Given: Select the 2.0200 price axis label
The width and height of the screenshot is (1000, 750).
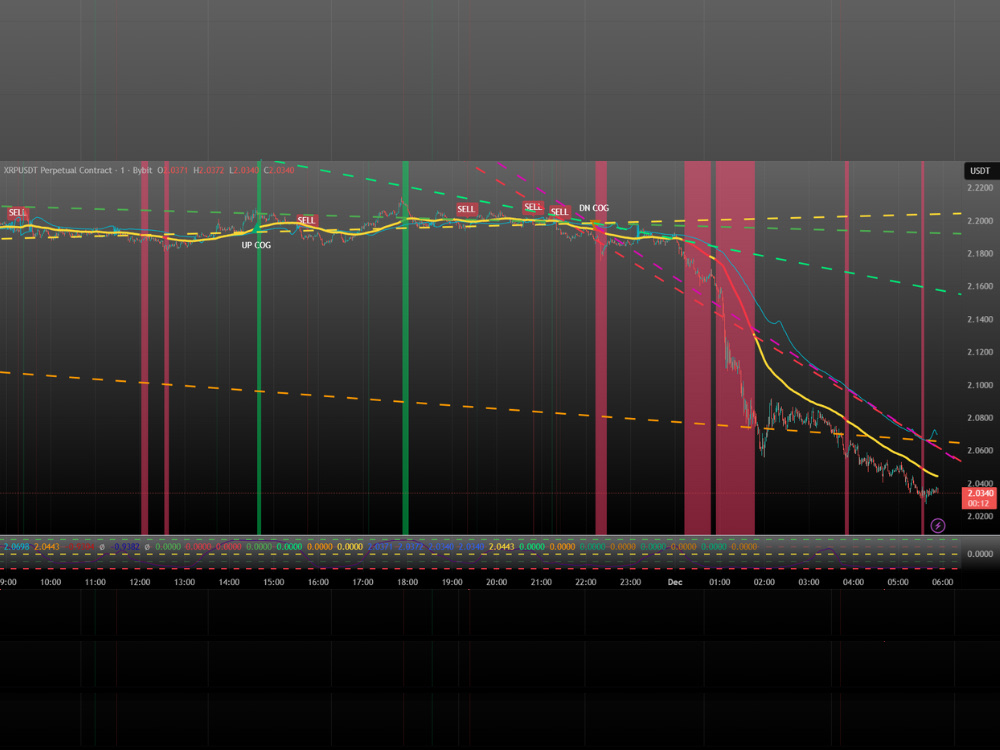Looking at the screenshot, I should click(x=980, y=516).
